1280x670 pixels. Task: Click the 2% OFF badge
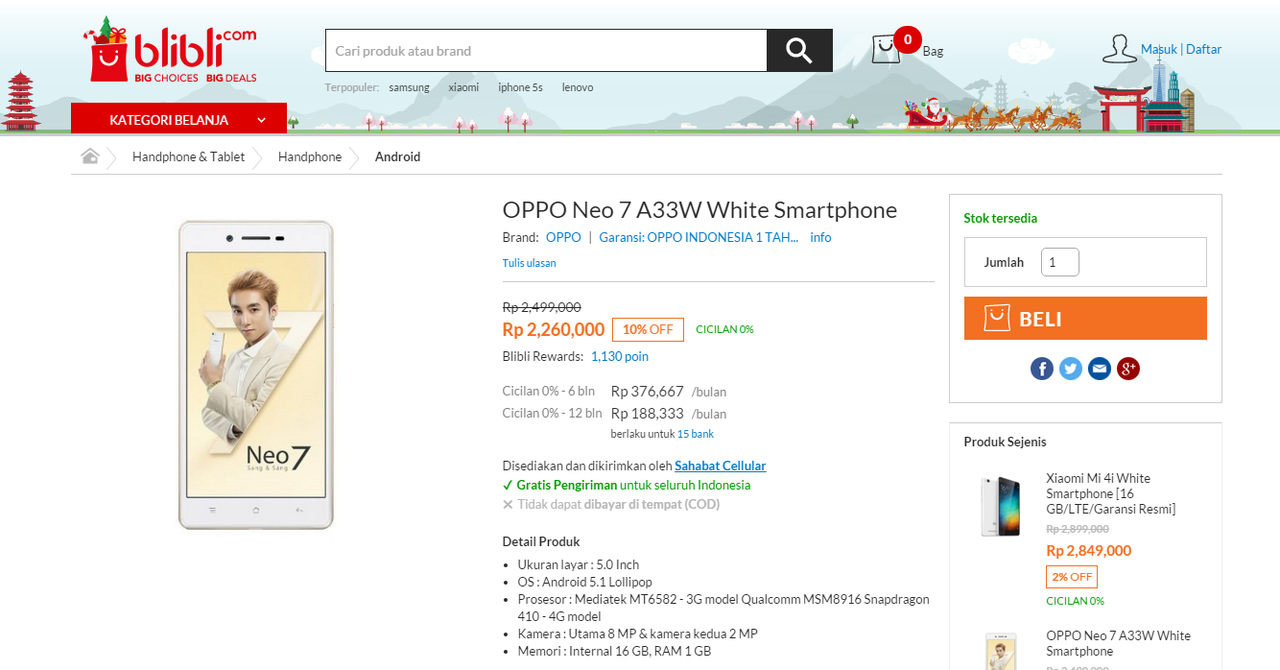pyautogui.click(x=1072, y=577)
